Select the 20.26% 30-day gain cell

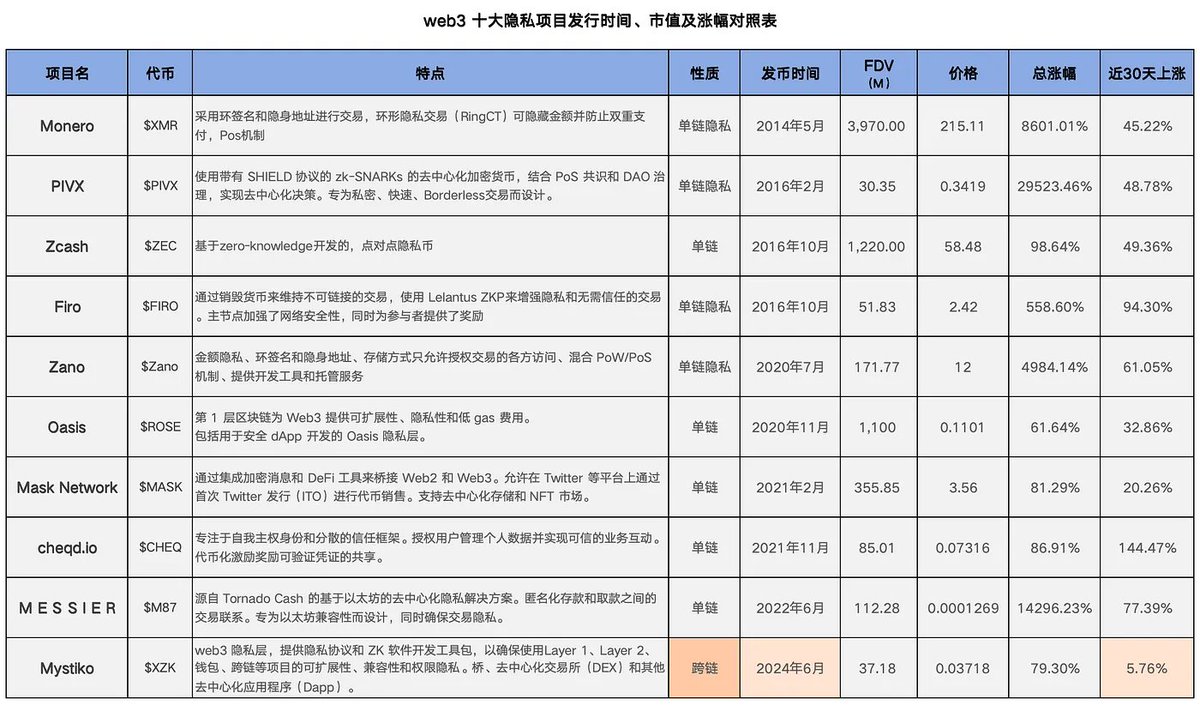tap(1147, 487)
